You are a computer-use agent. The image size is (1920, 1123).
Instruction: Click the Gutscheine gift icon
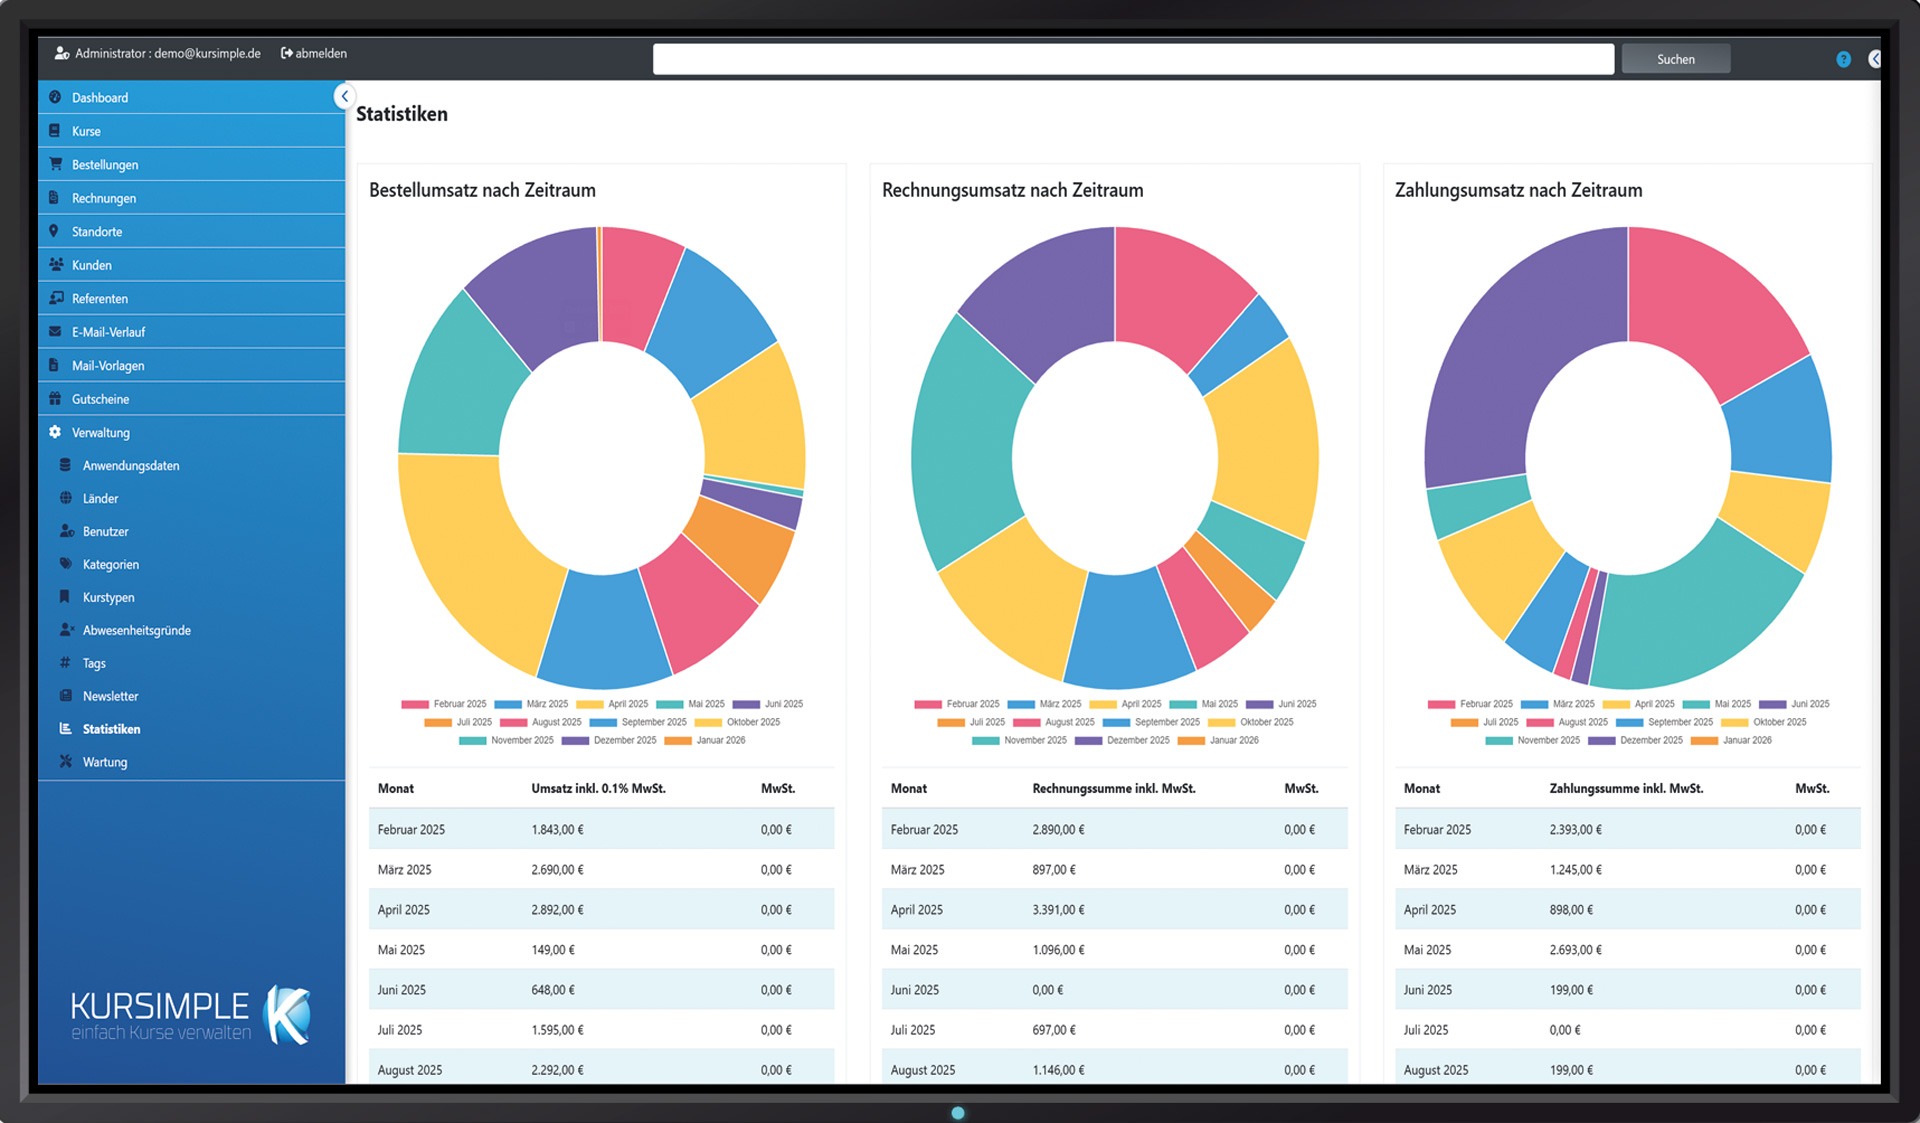[x=55, y=399]
